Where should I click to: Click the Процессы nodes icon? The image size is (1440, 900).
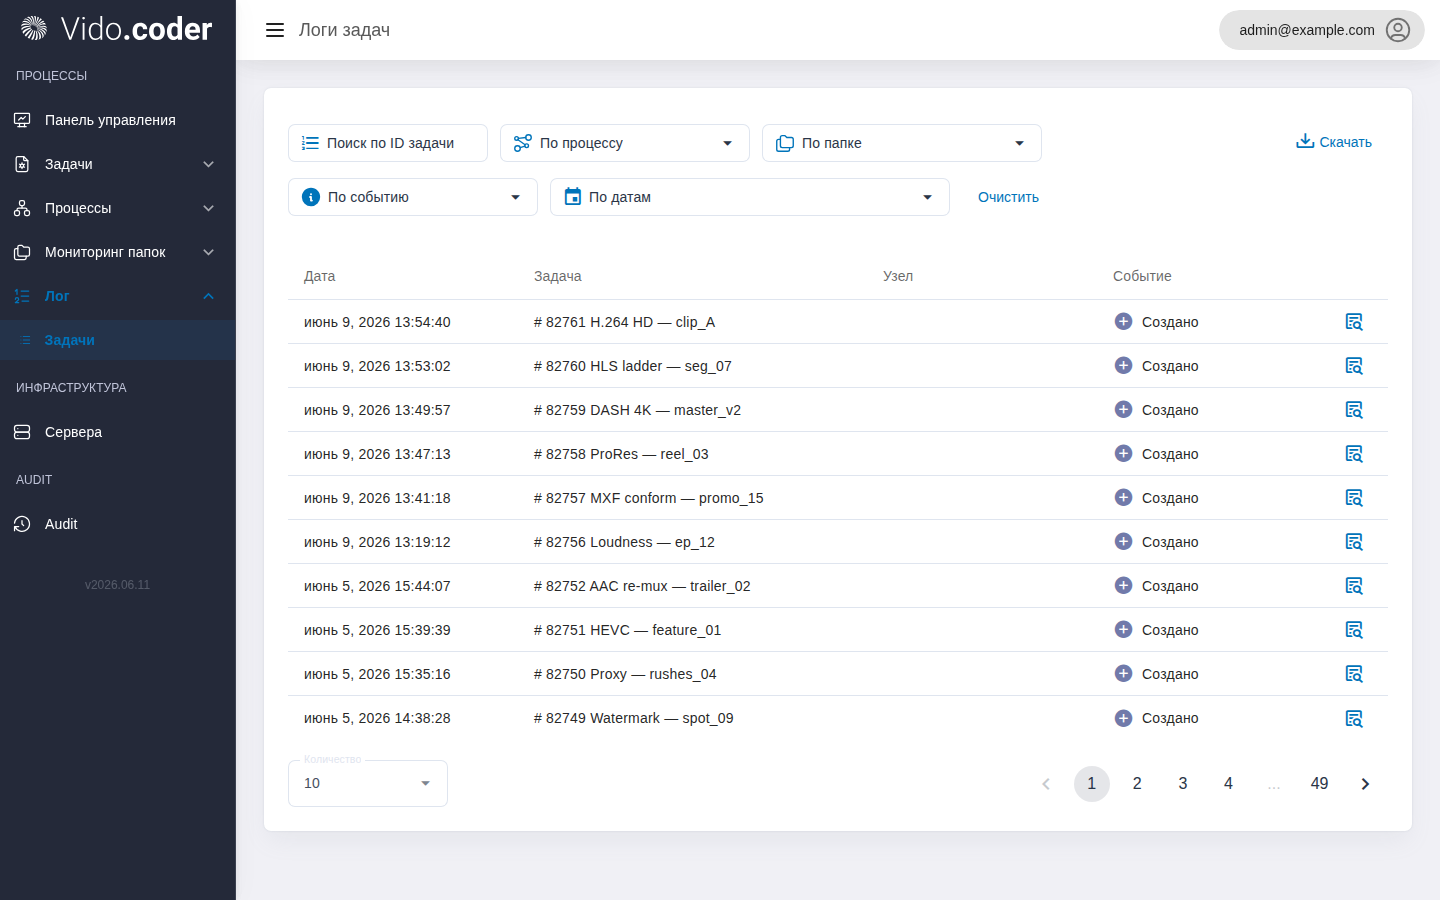(22, 208)
